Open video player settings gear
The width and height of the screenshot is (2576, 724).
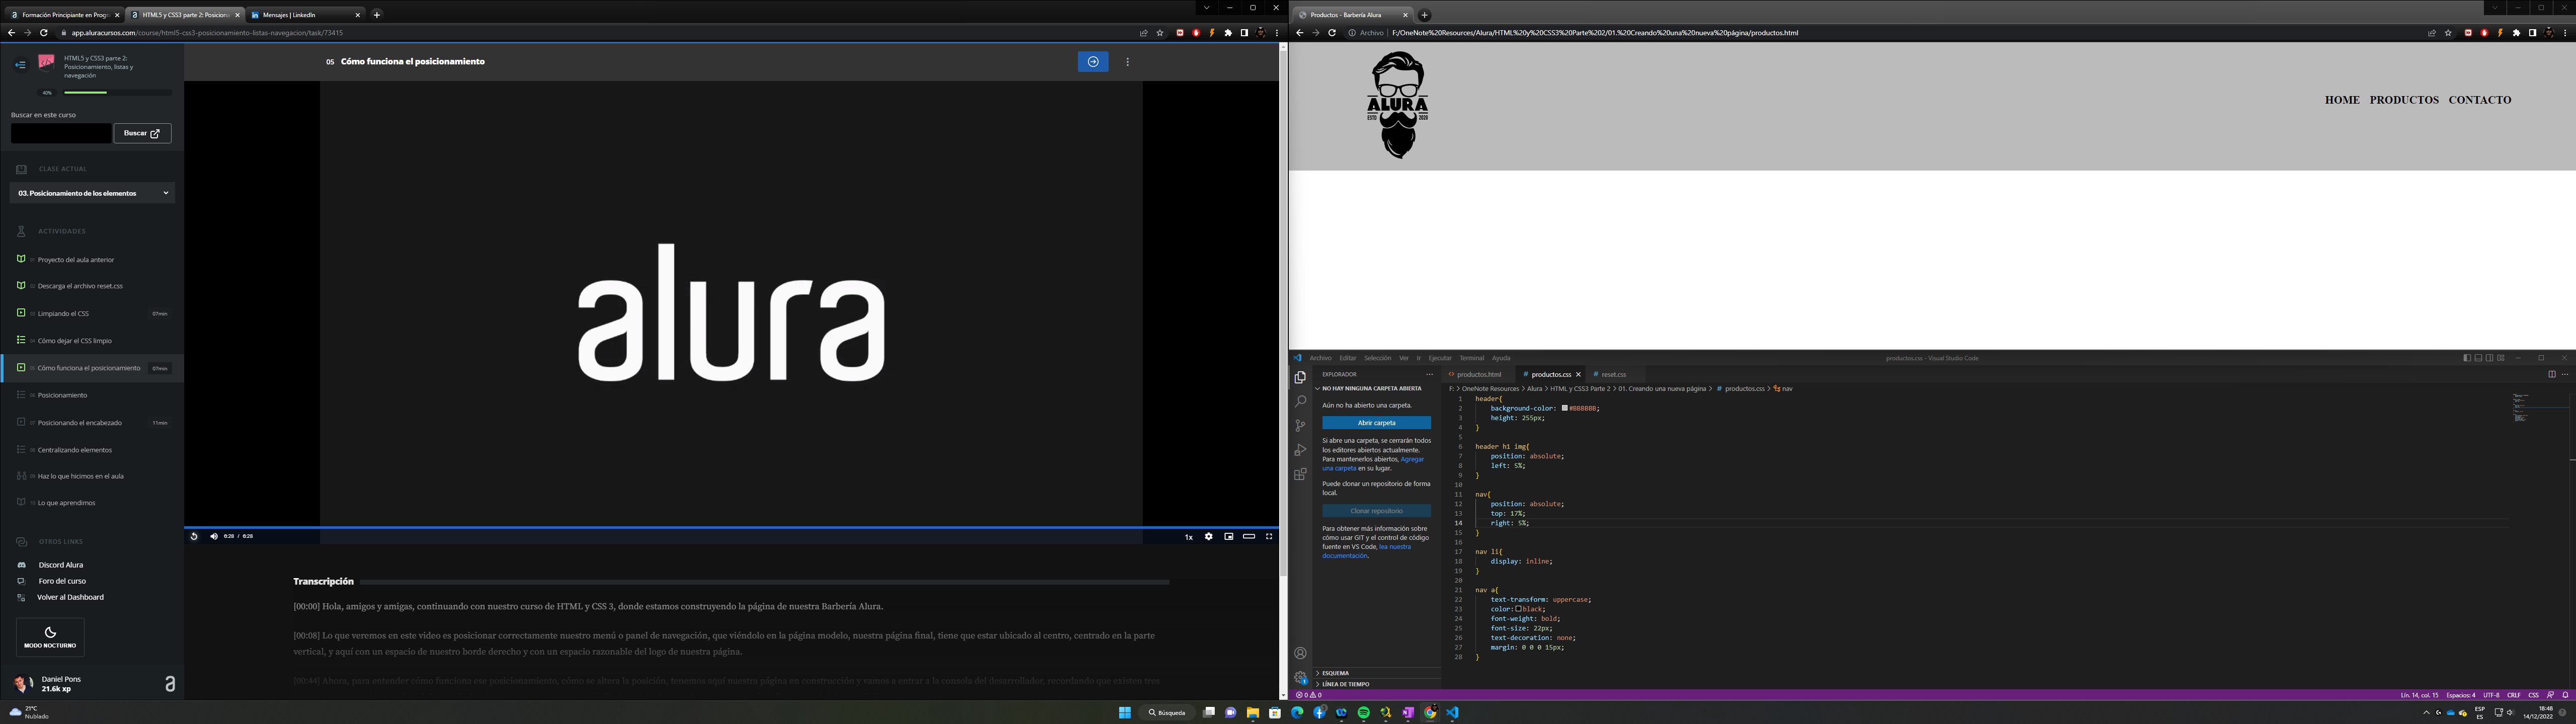(1208, 536)
